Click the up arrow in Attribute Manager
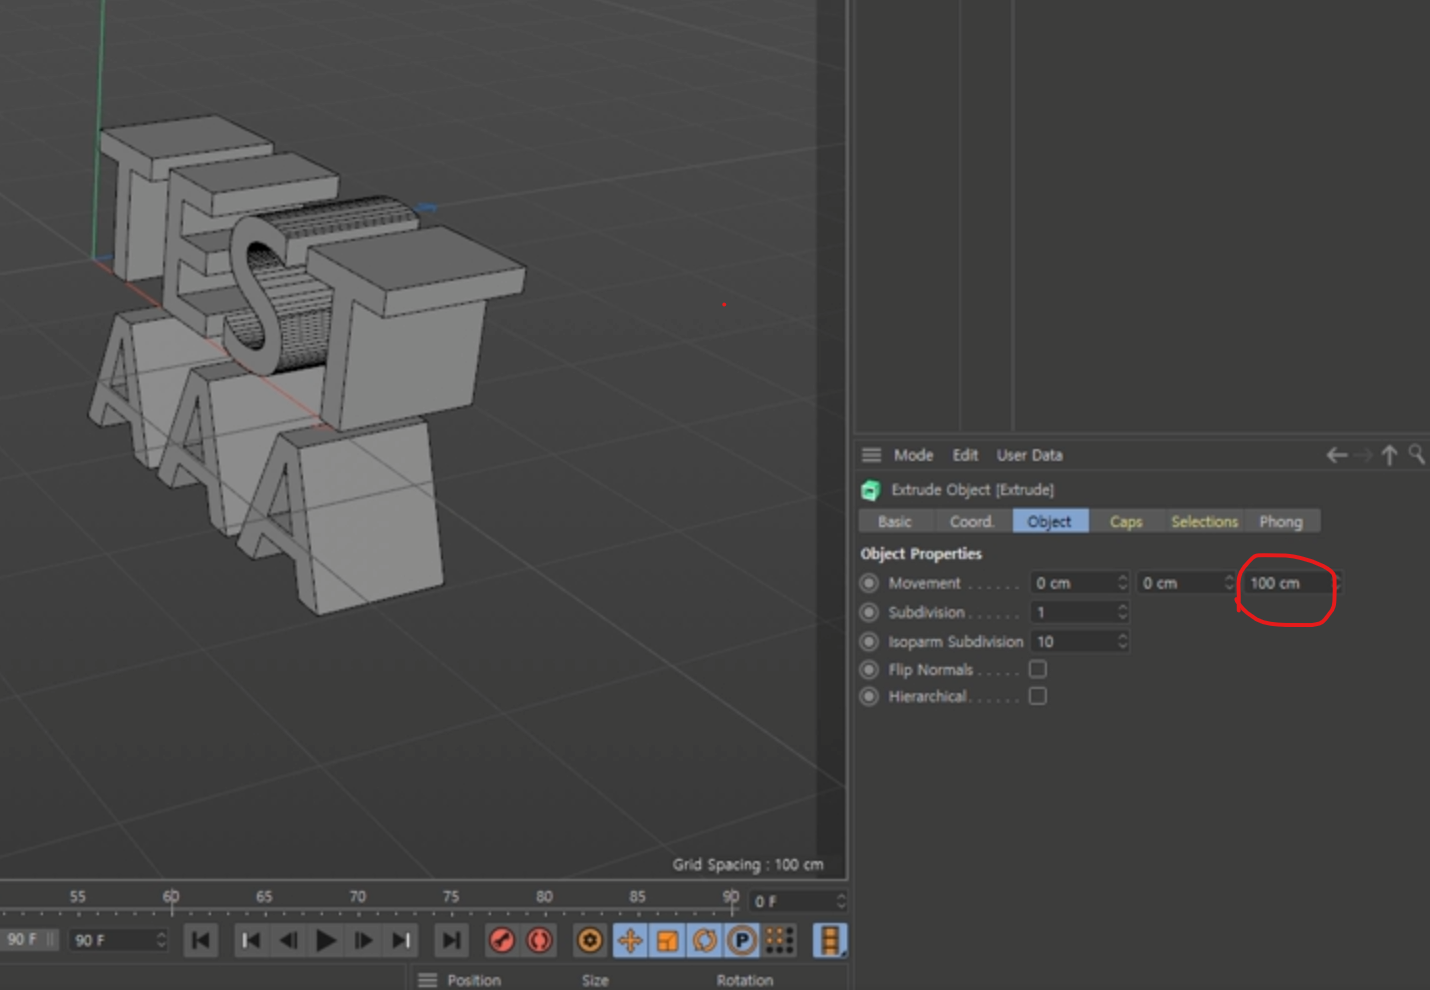Image resolution: width=1430 pixels, height=990 pixels. point(1389,455)
